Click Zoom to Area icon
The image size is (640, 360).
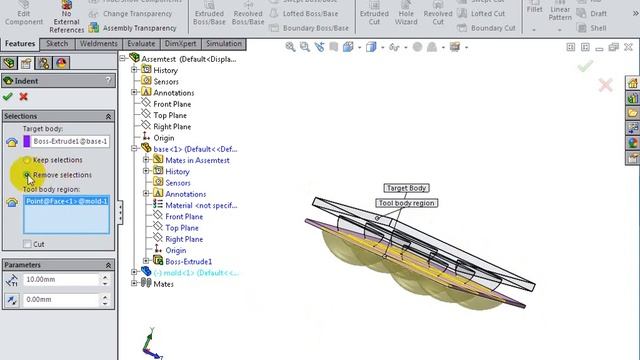(304, 47)
